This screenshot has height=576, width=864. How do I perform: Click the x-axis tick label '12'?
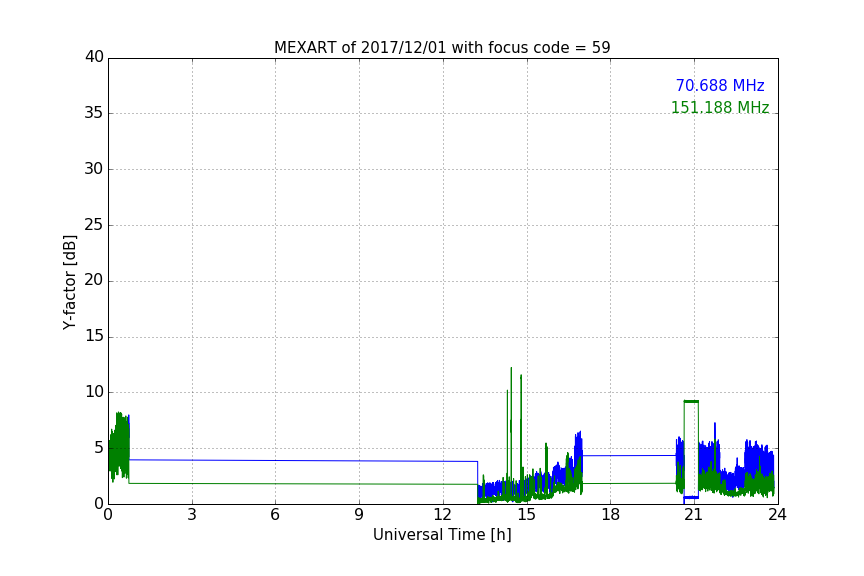[x=442, y=515]
